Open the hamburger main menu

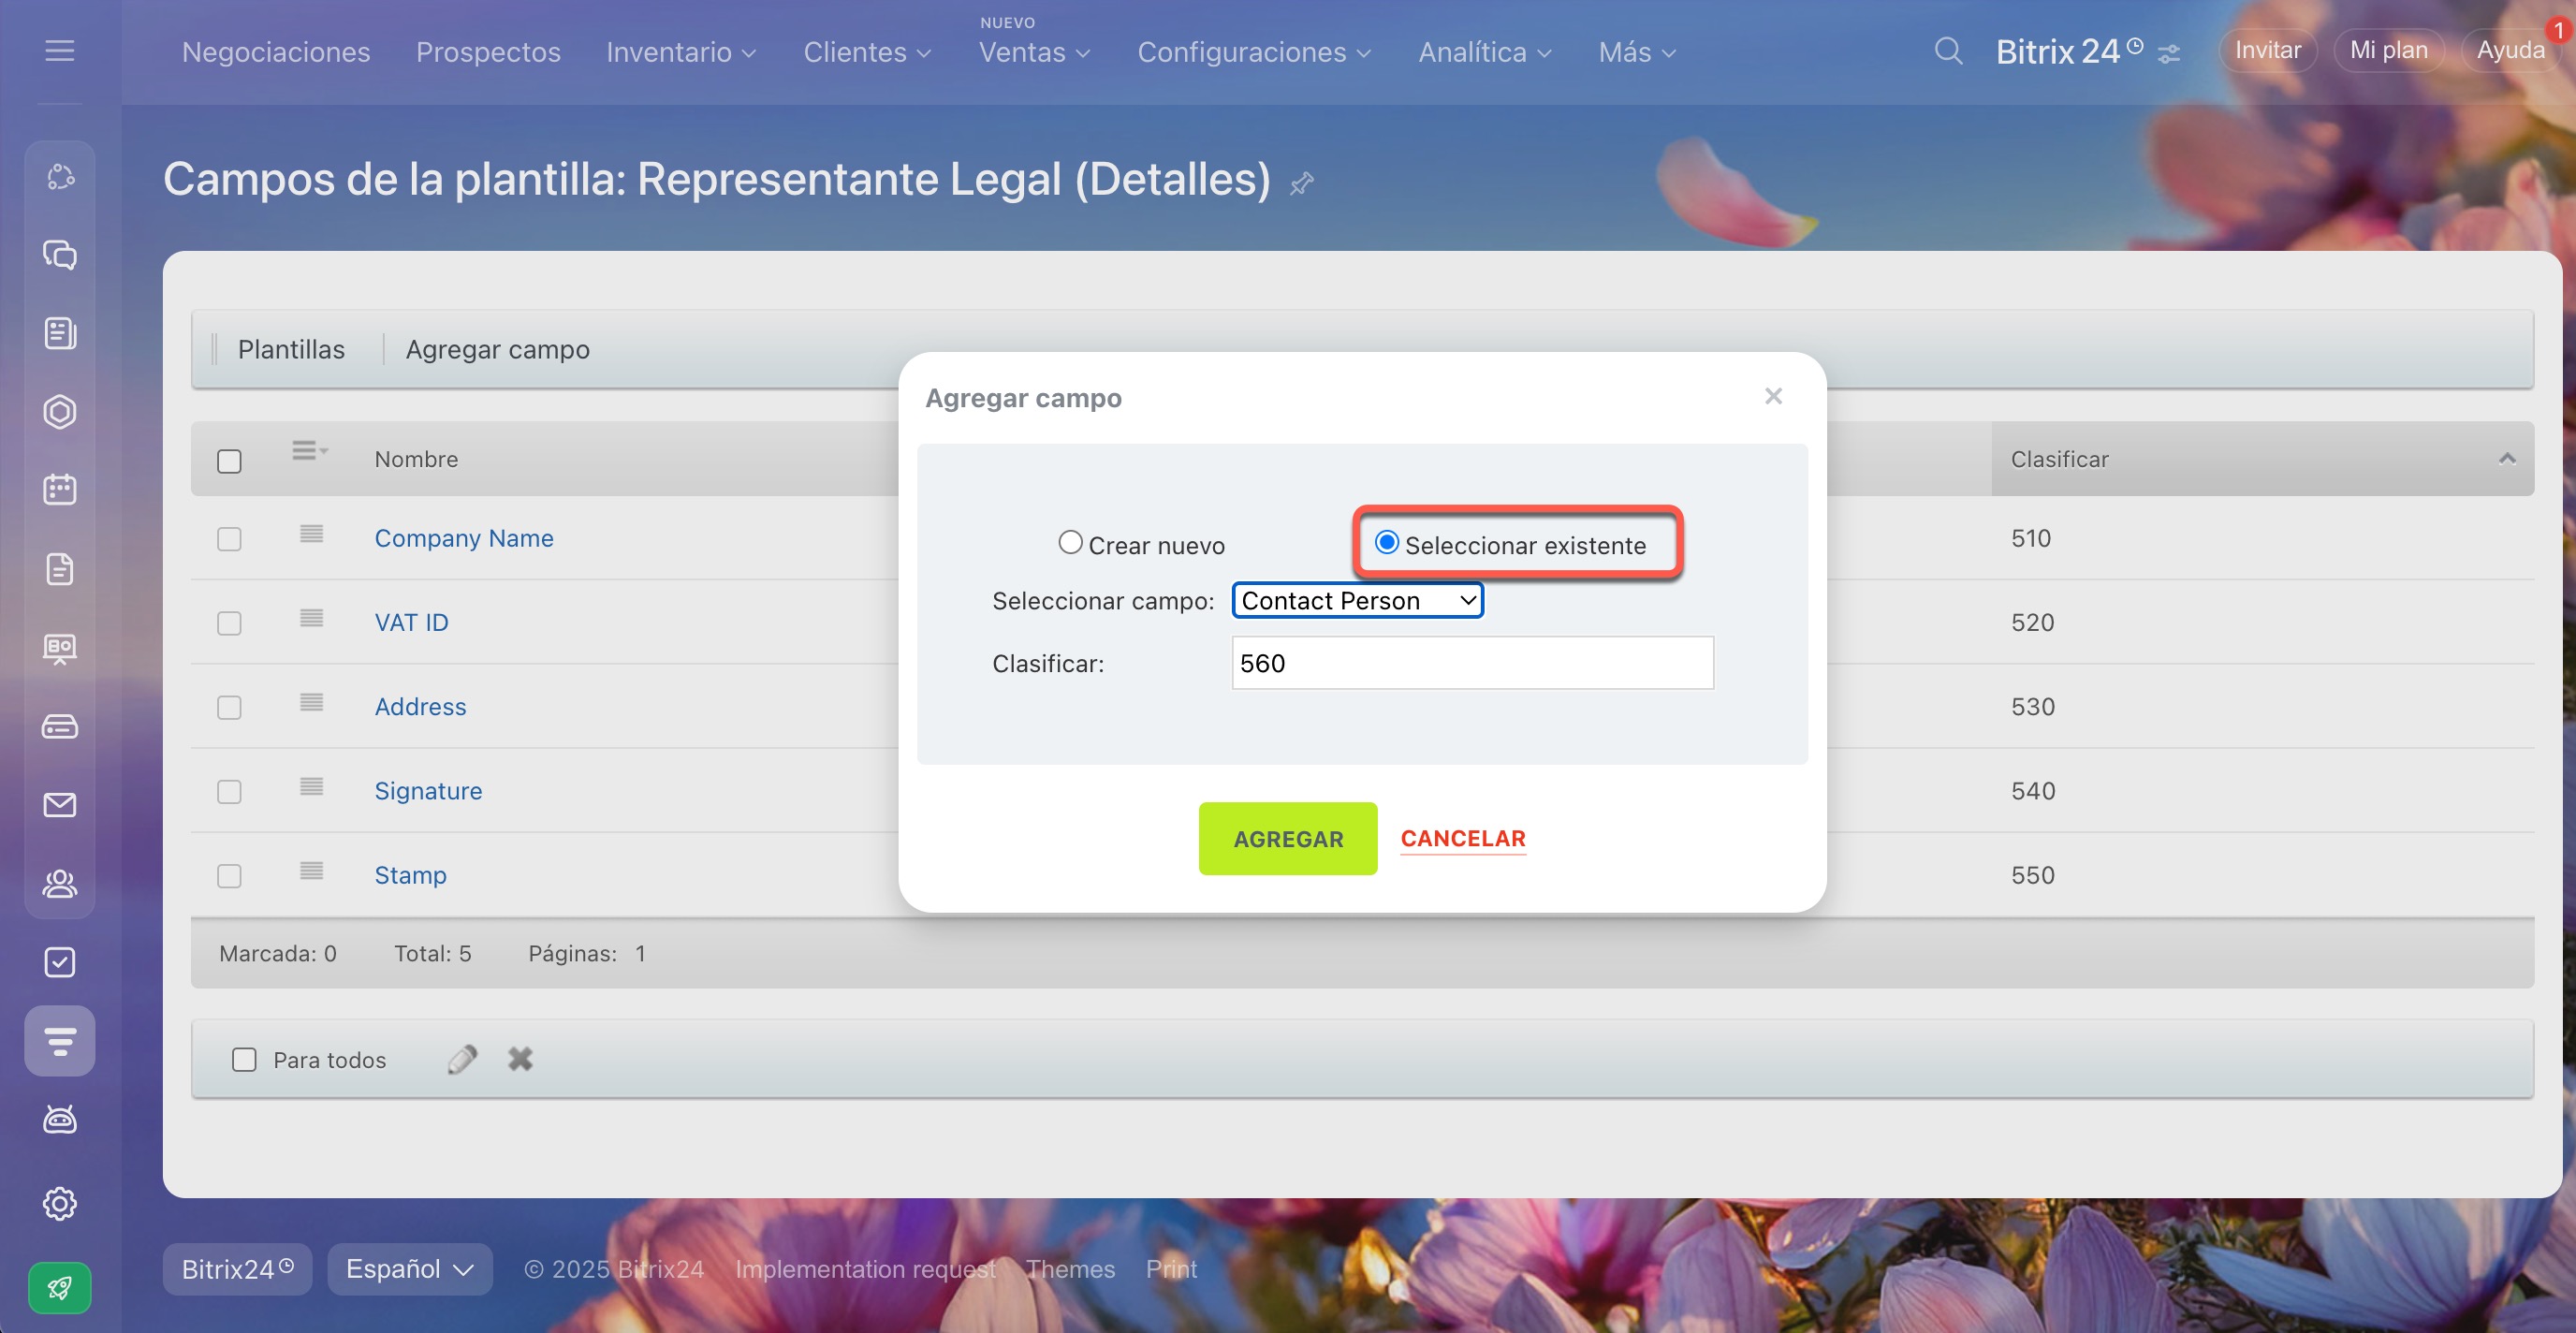pos(60,50)
